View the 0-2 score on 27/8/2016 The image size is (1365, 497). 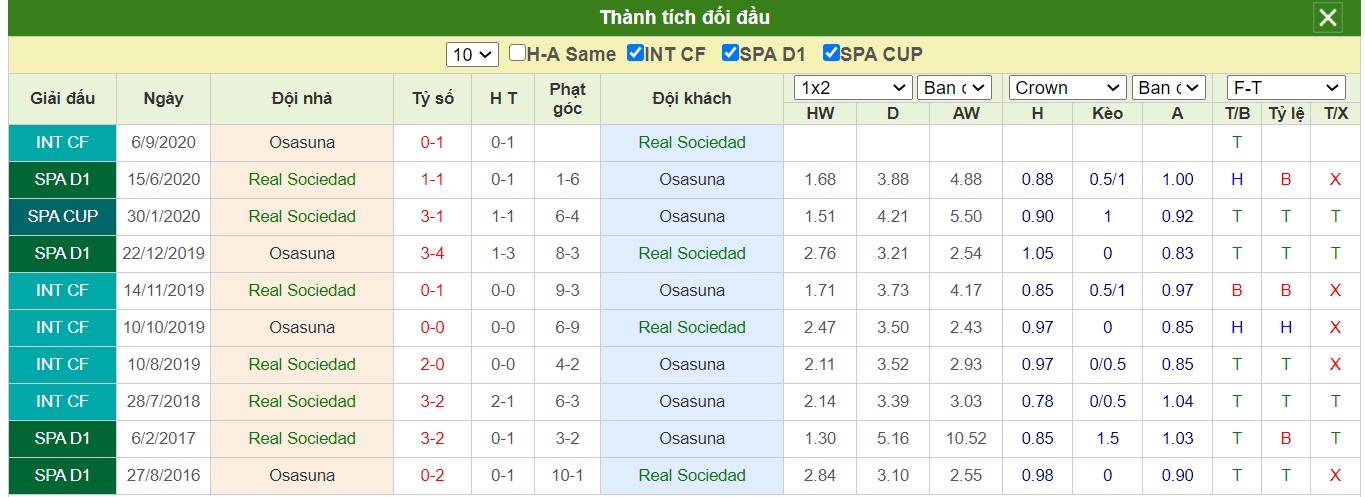433,476
